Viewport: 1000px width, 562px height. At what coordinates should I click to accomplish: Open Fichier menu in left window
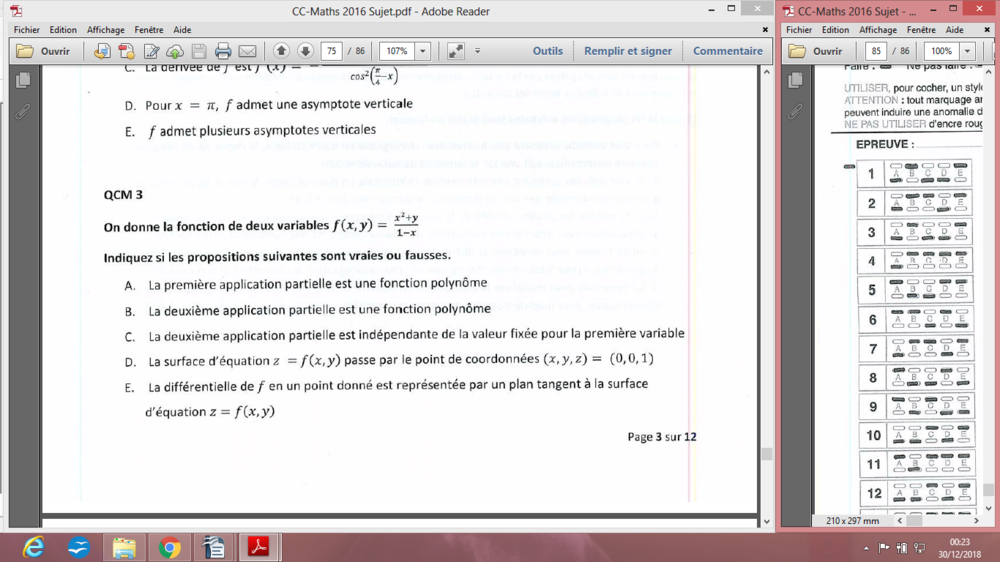coord(27,30)
